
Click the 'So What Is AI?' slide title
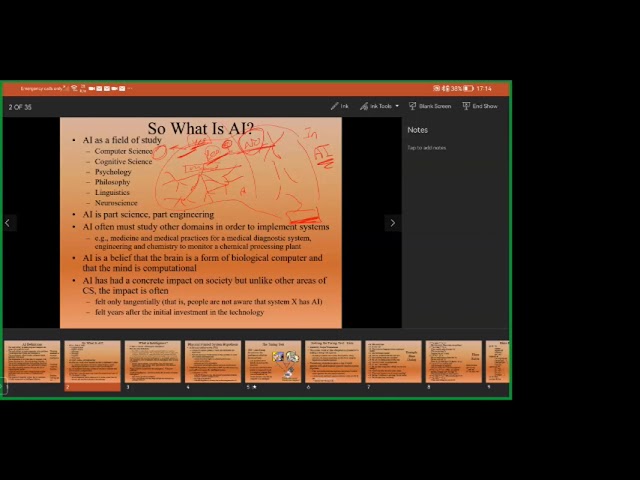point(200,128)
